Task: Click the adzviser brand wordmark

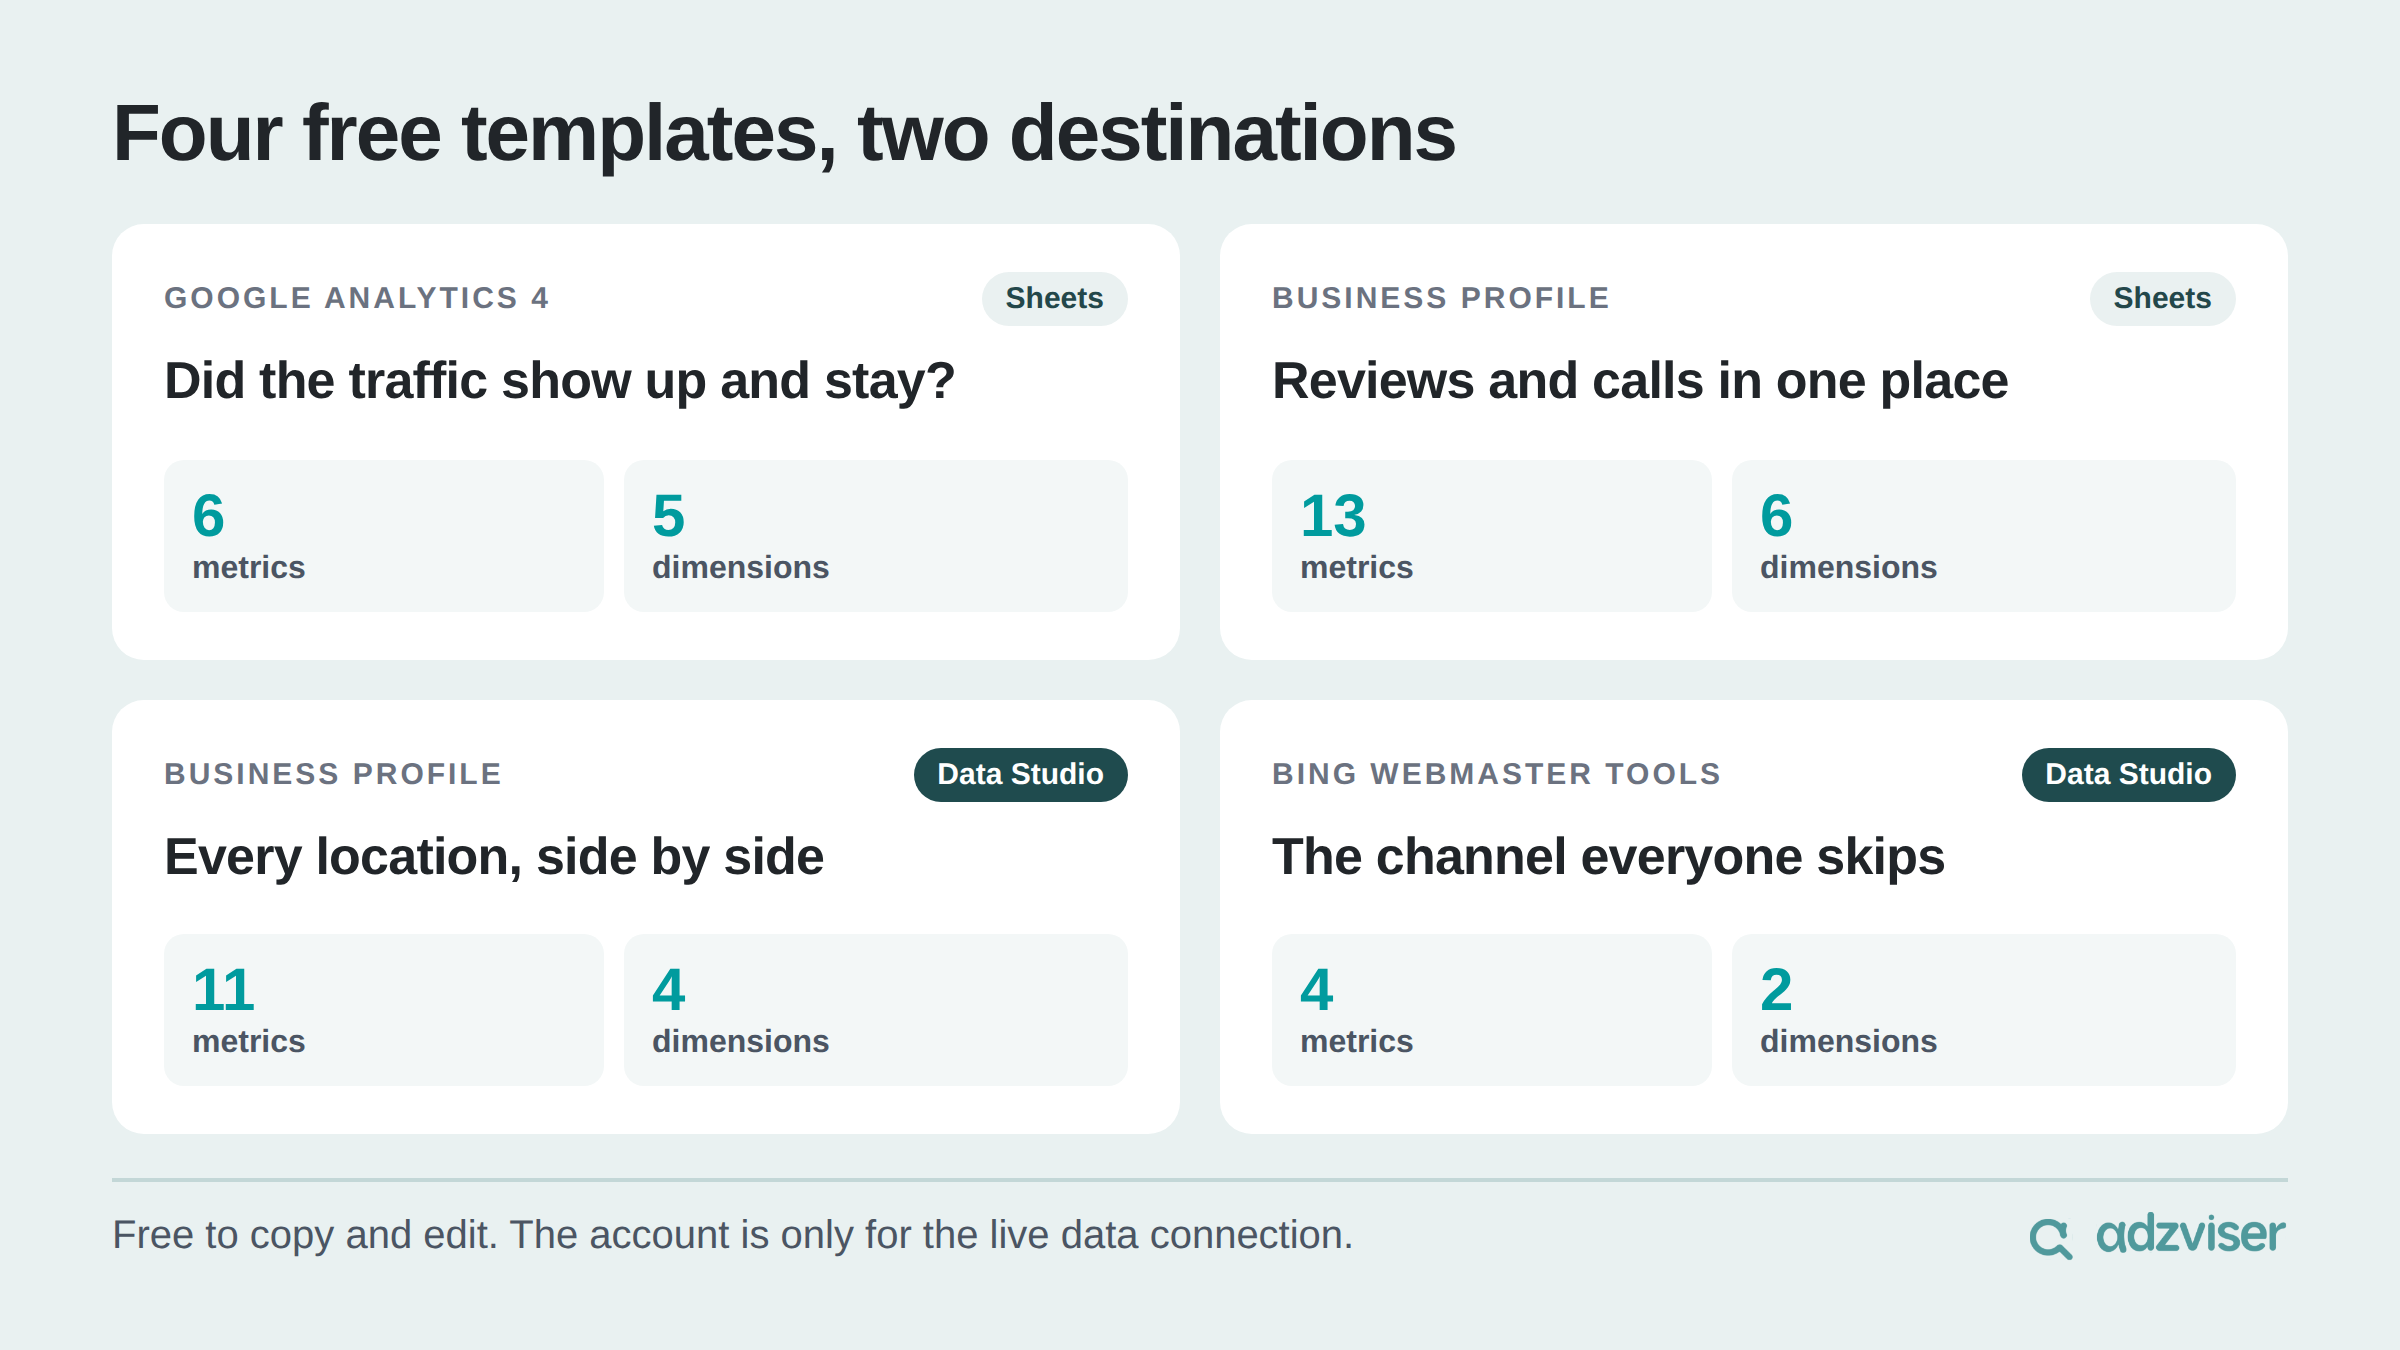Action: 2190,1234
